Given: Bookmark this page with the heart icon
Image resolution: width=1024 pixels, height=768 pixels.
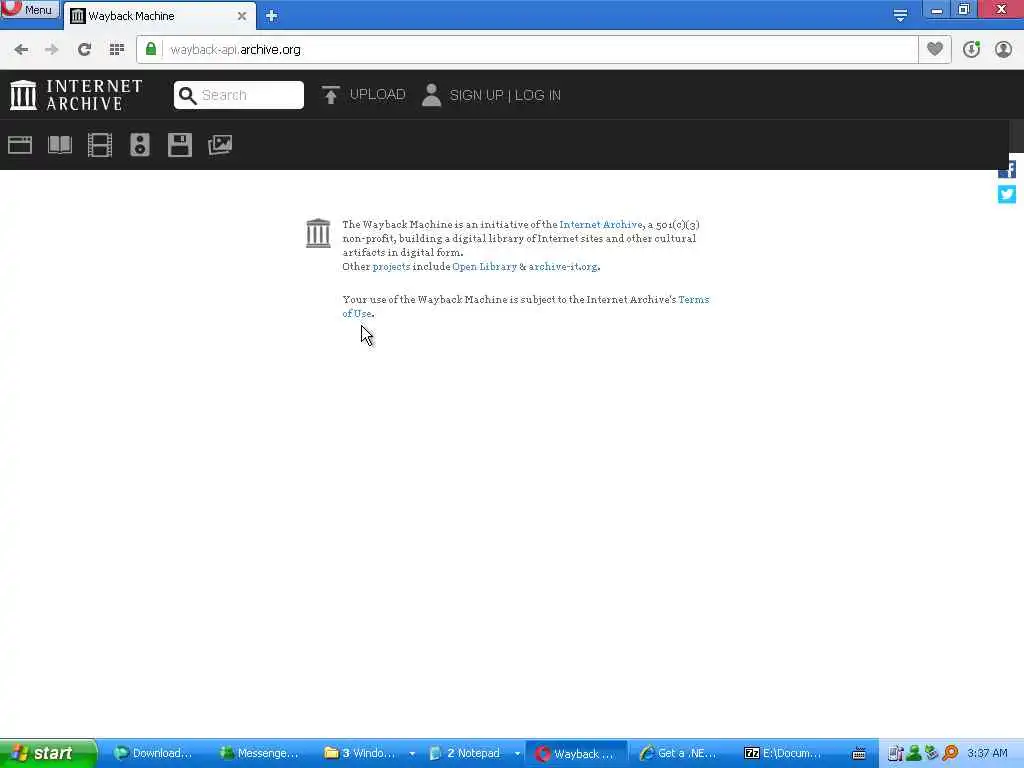Looking at the screenshot, I should 935,49.
